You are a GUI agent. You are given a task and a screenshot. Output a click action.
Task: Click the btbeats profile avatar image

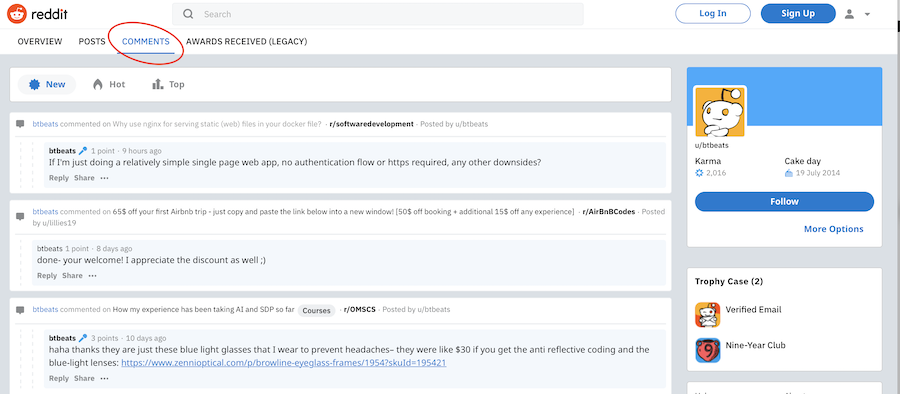[720, 112]
